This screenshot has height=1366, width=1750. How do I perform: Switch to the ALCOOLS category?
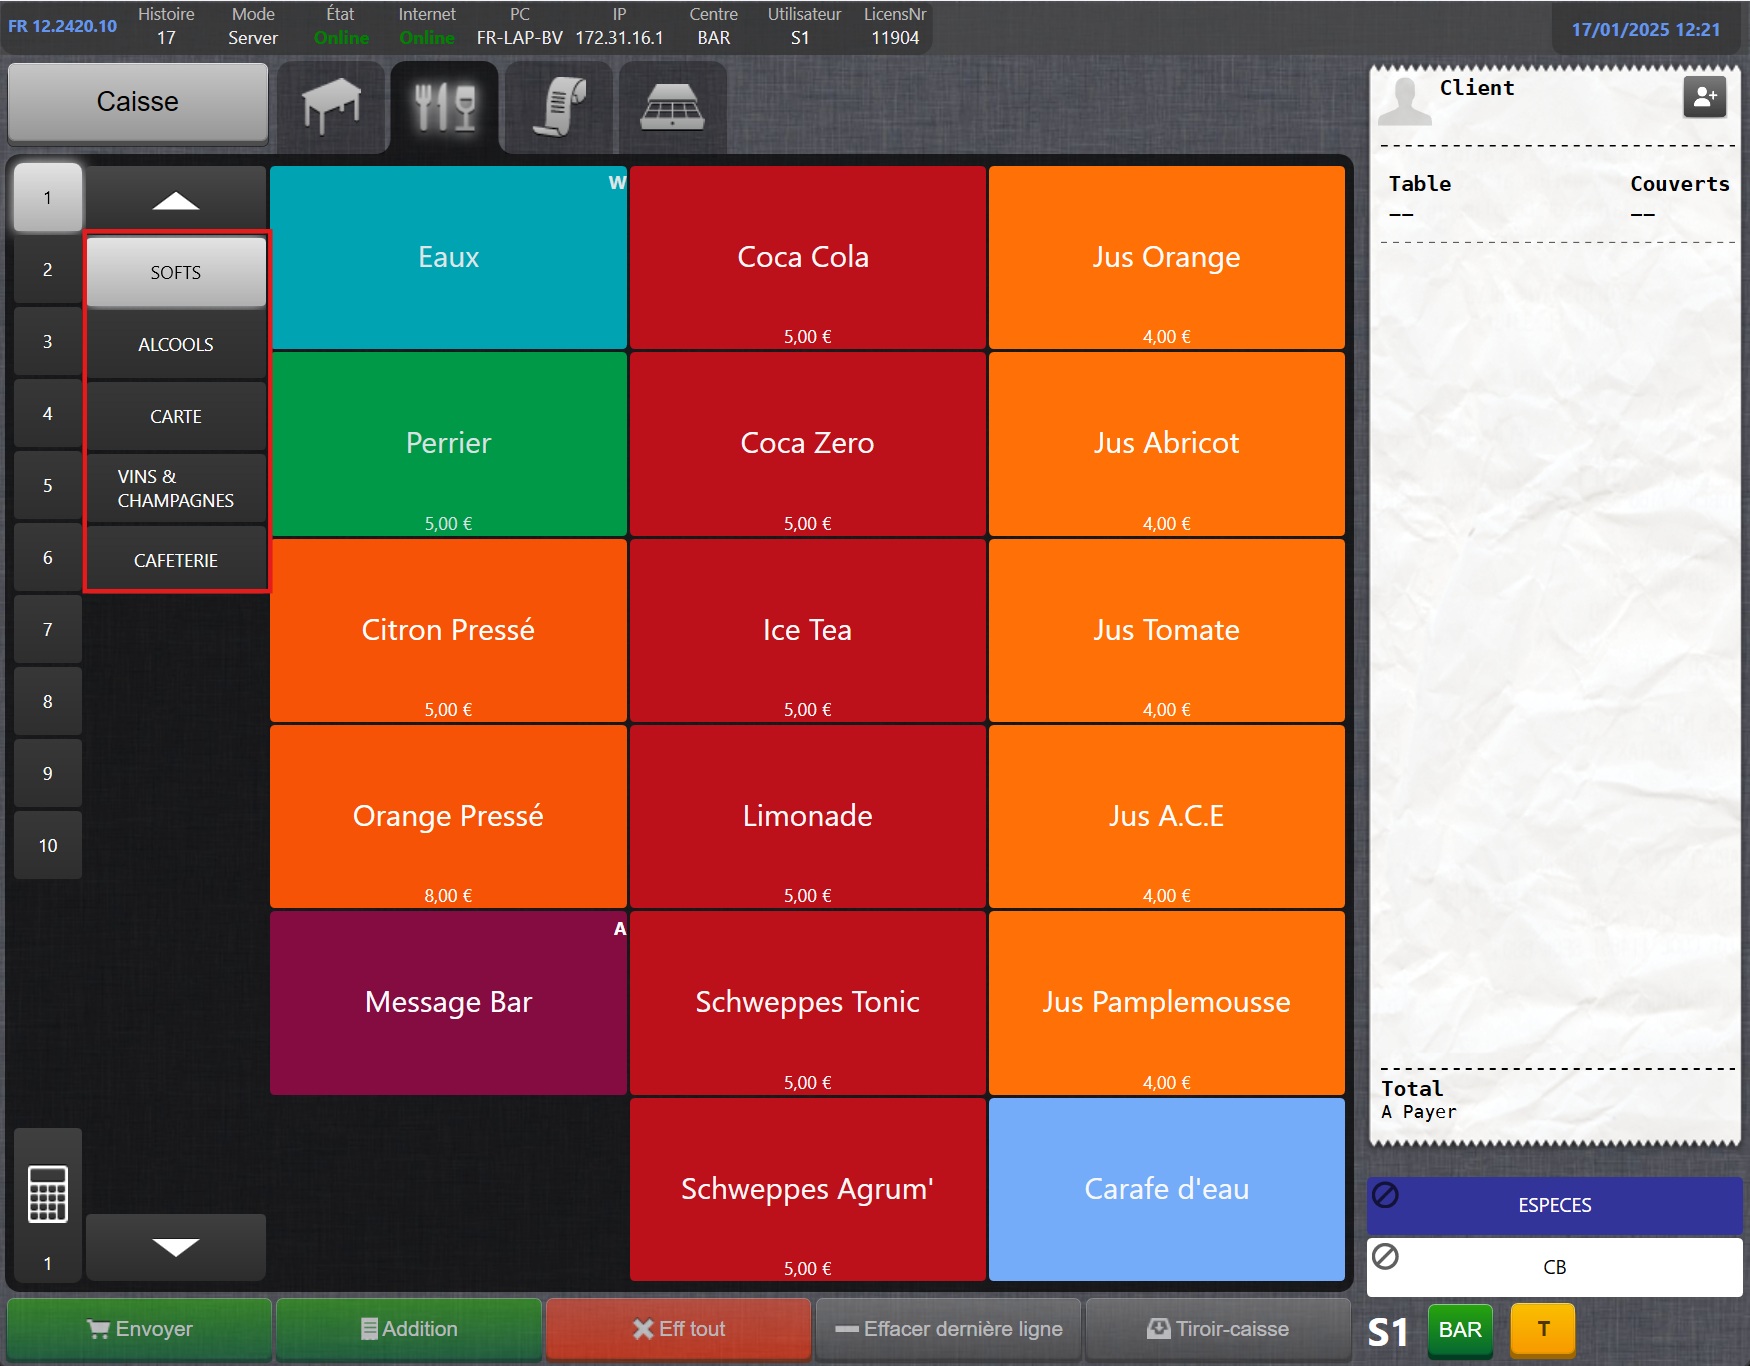(176, 345)
